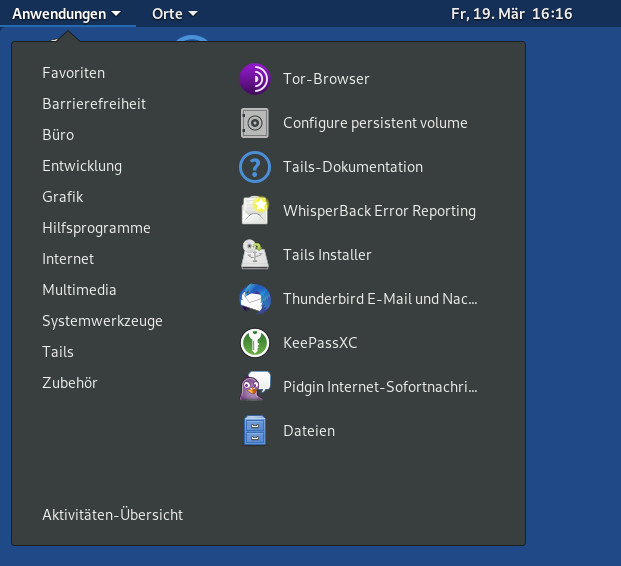621x566 pixels.
Task: Show the Tails category
Action: tap(58, 352)
